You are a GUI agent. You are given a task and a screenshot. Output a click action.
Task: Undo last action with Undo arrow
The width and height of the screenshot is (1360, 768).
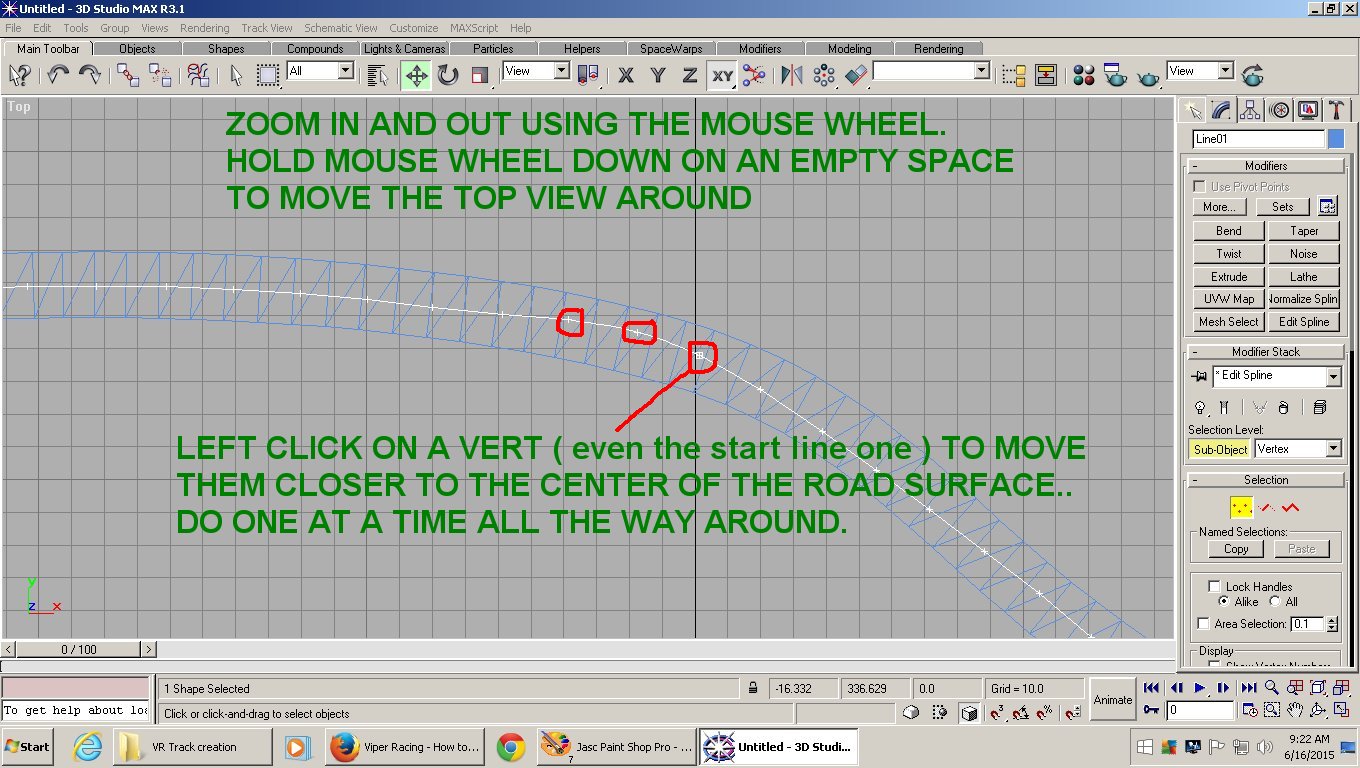tap(58, 75)
